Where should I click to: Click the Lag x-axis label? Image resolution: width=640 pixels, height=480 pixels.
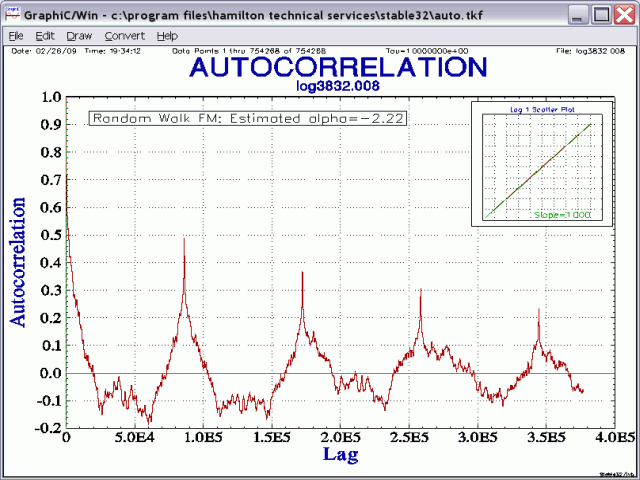pyautogui.click(x=341, y=454)
